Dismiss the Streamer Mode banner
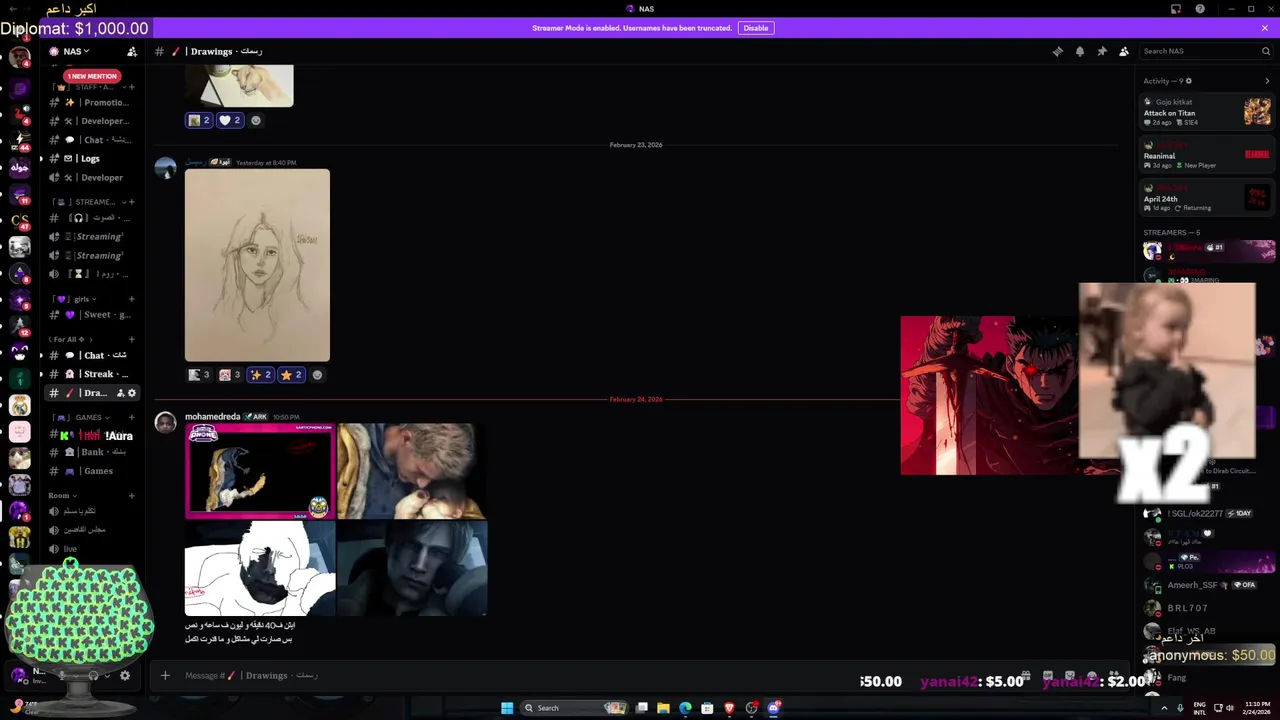Viewport: 1280px width, 720px height. (1265, 28)
